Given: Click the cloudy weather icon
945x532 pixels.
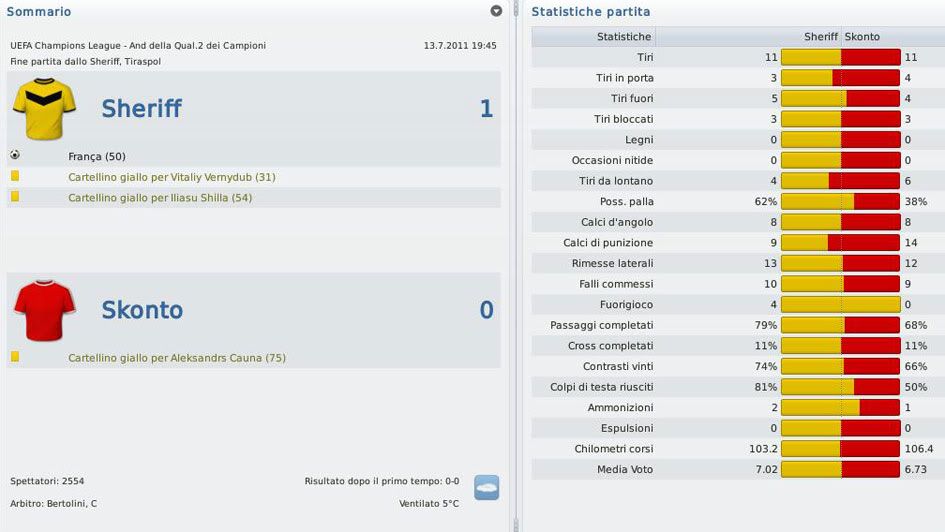Looking at the screenshot, I should [486, 488].
